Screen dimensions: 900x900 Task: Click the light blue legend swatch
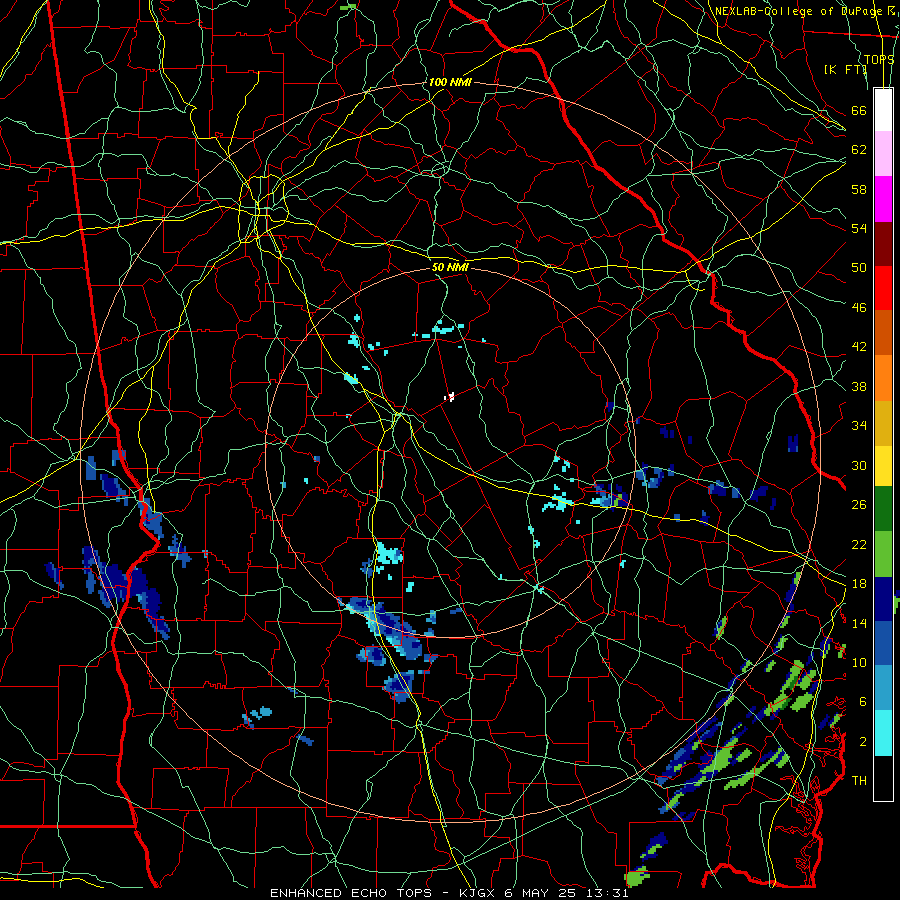click(x=883, y=688)
